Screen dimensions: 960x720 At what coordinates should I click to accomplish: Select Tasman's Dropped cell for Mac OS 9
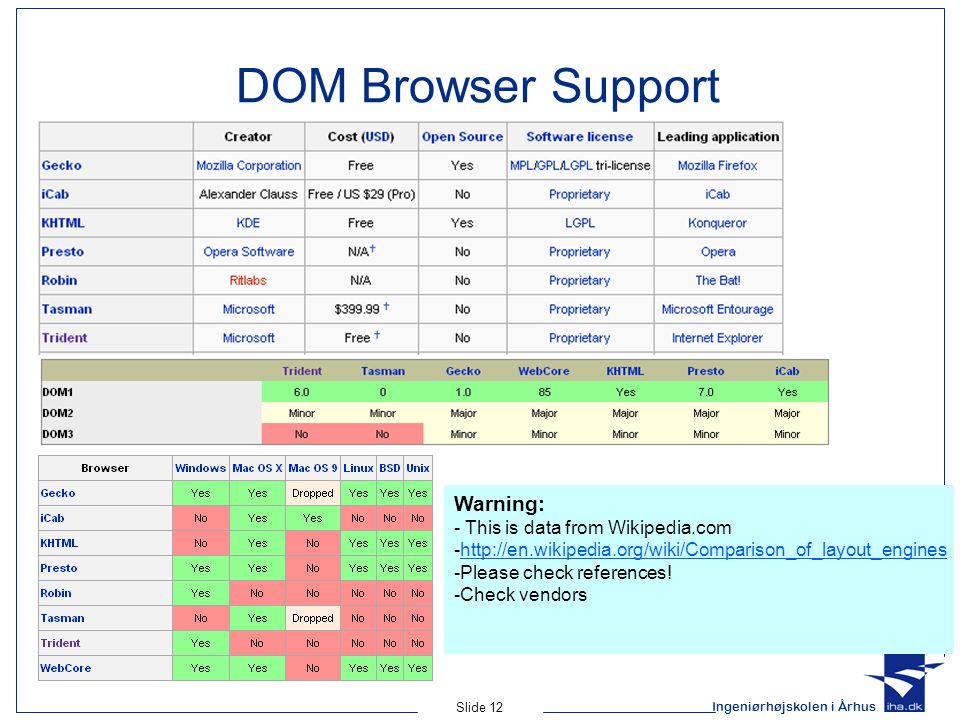(x=312, y=619)
